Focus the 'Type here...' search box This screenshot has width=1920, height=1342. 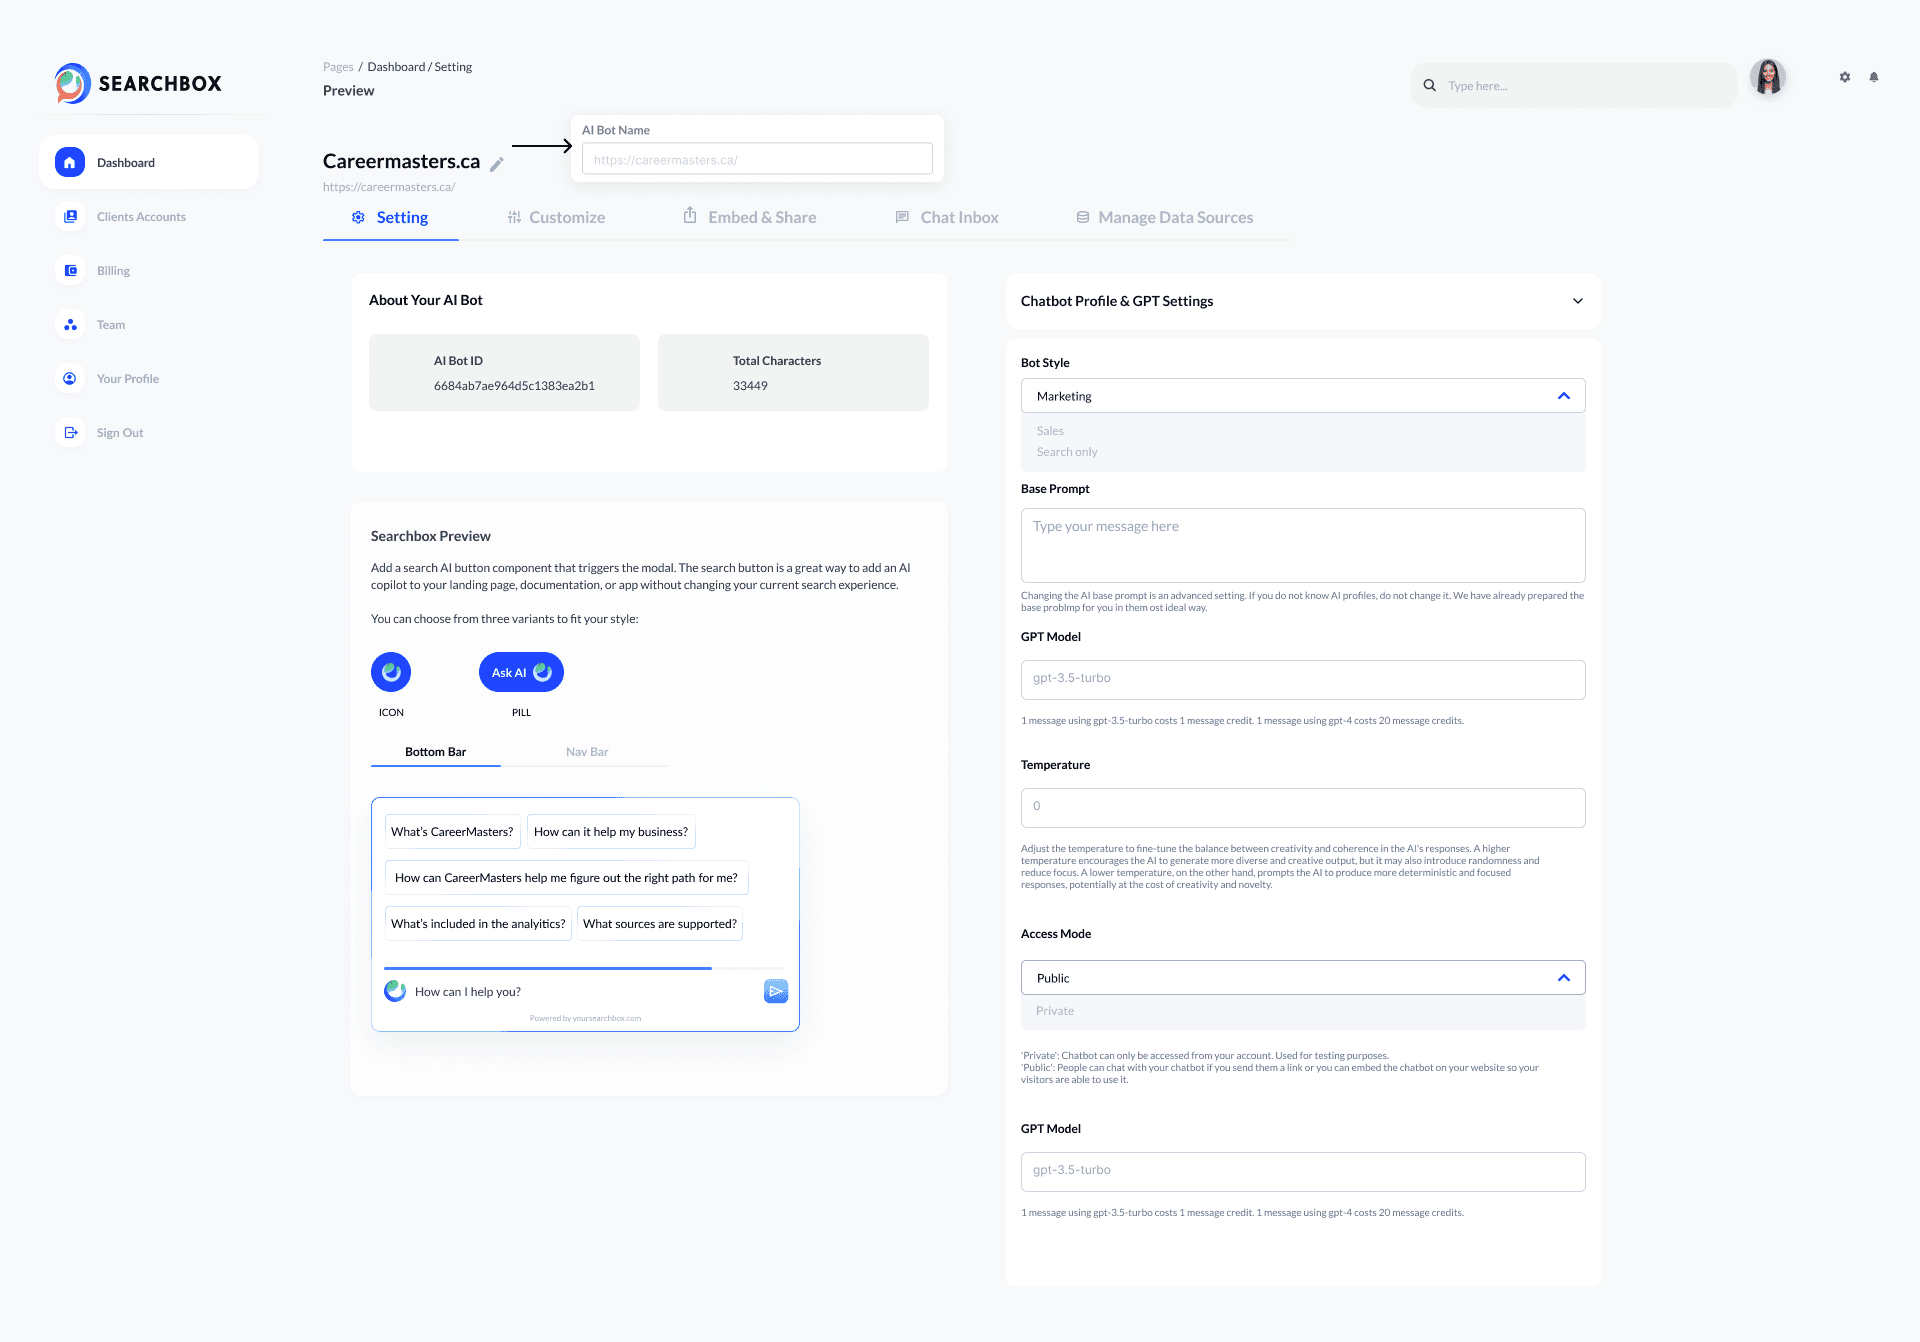tap(1574, 85)
